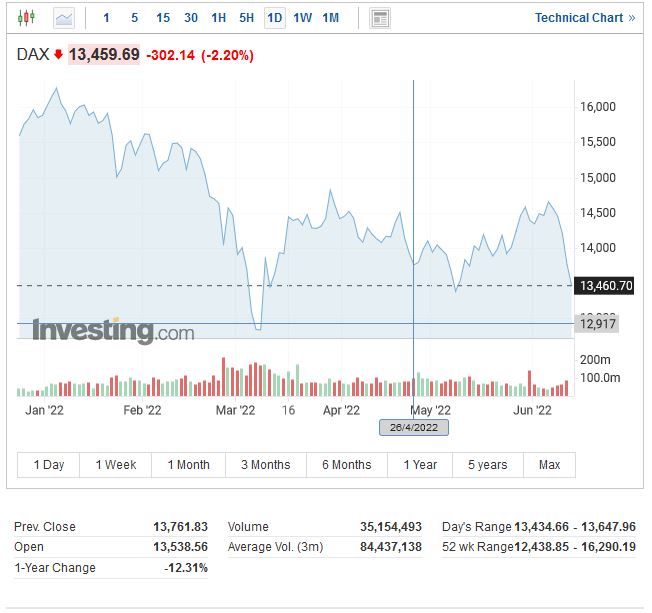Select the 1D interval
This screenshot has height=613, width=652.
[274, 18]
